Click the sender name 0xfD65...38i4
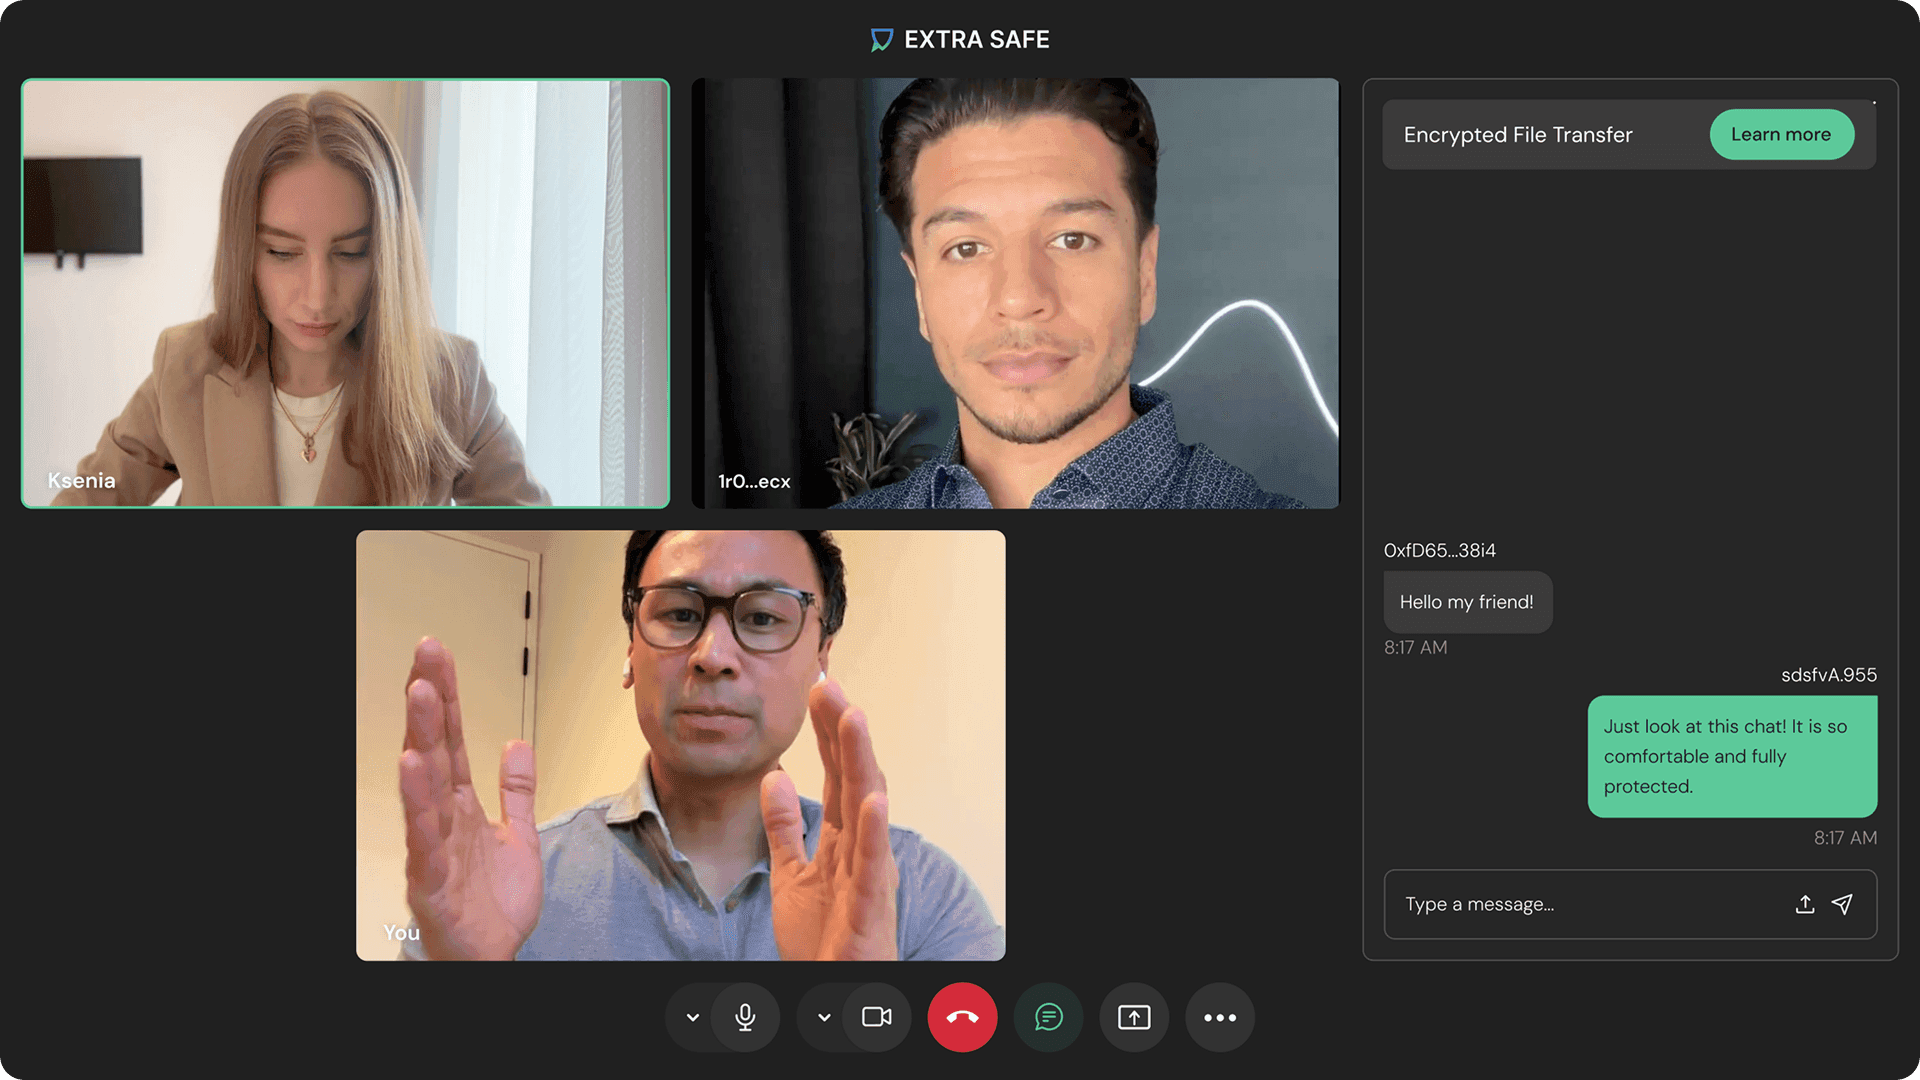1920x1080 pixels. click(1439, 550)
